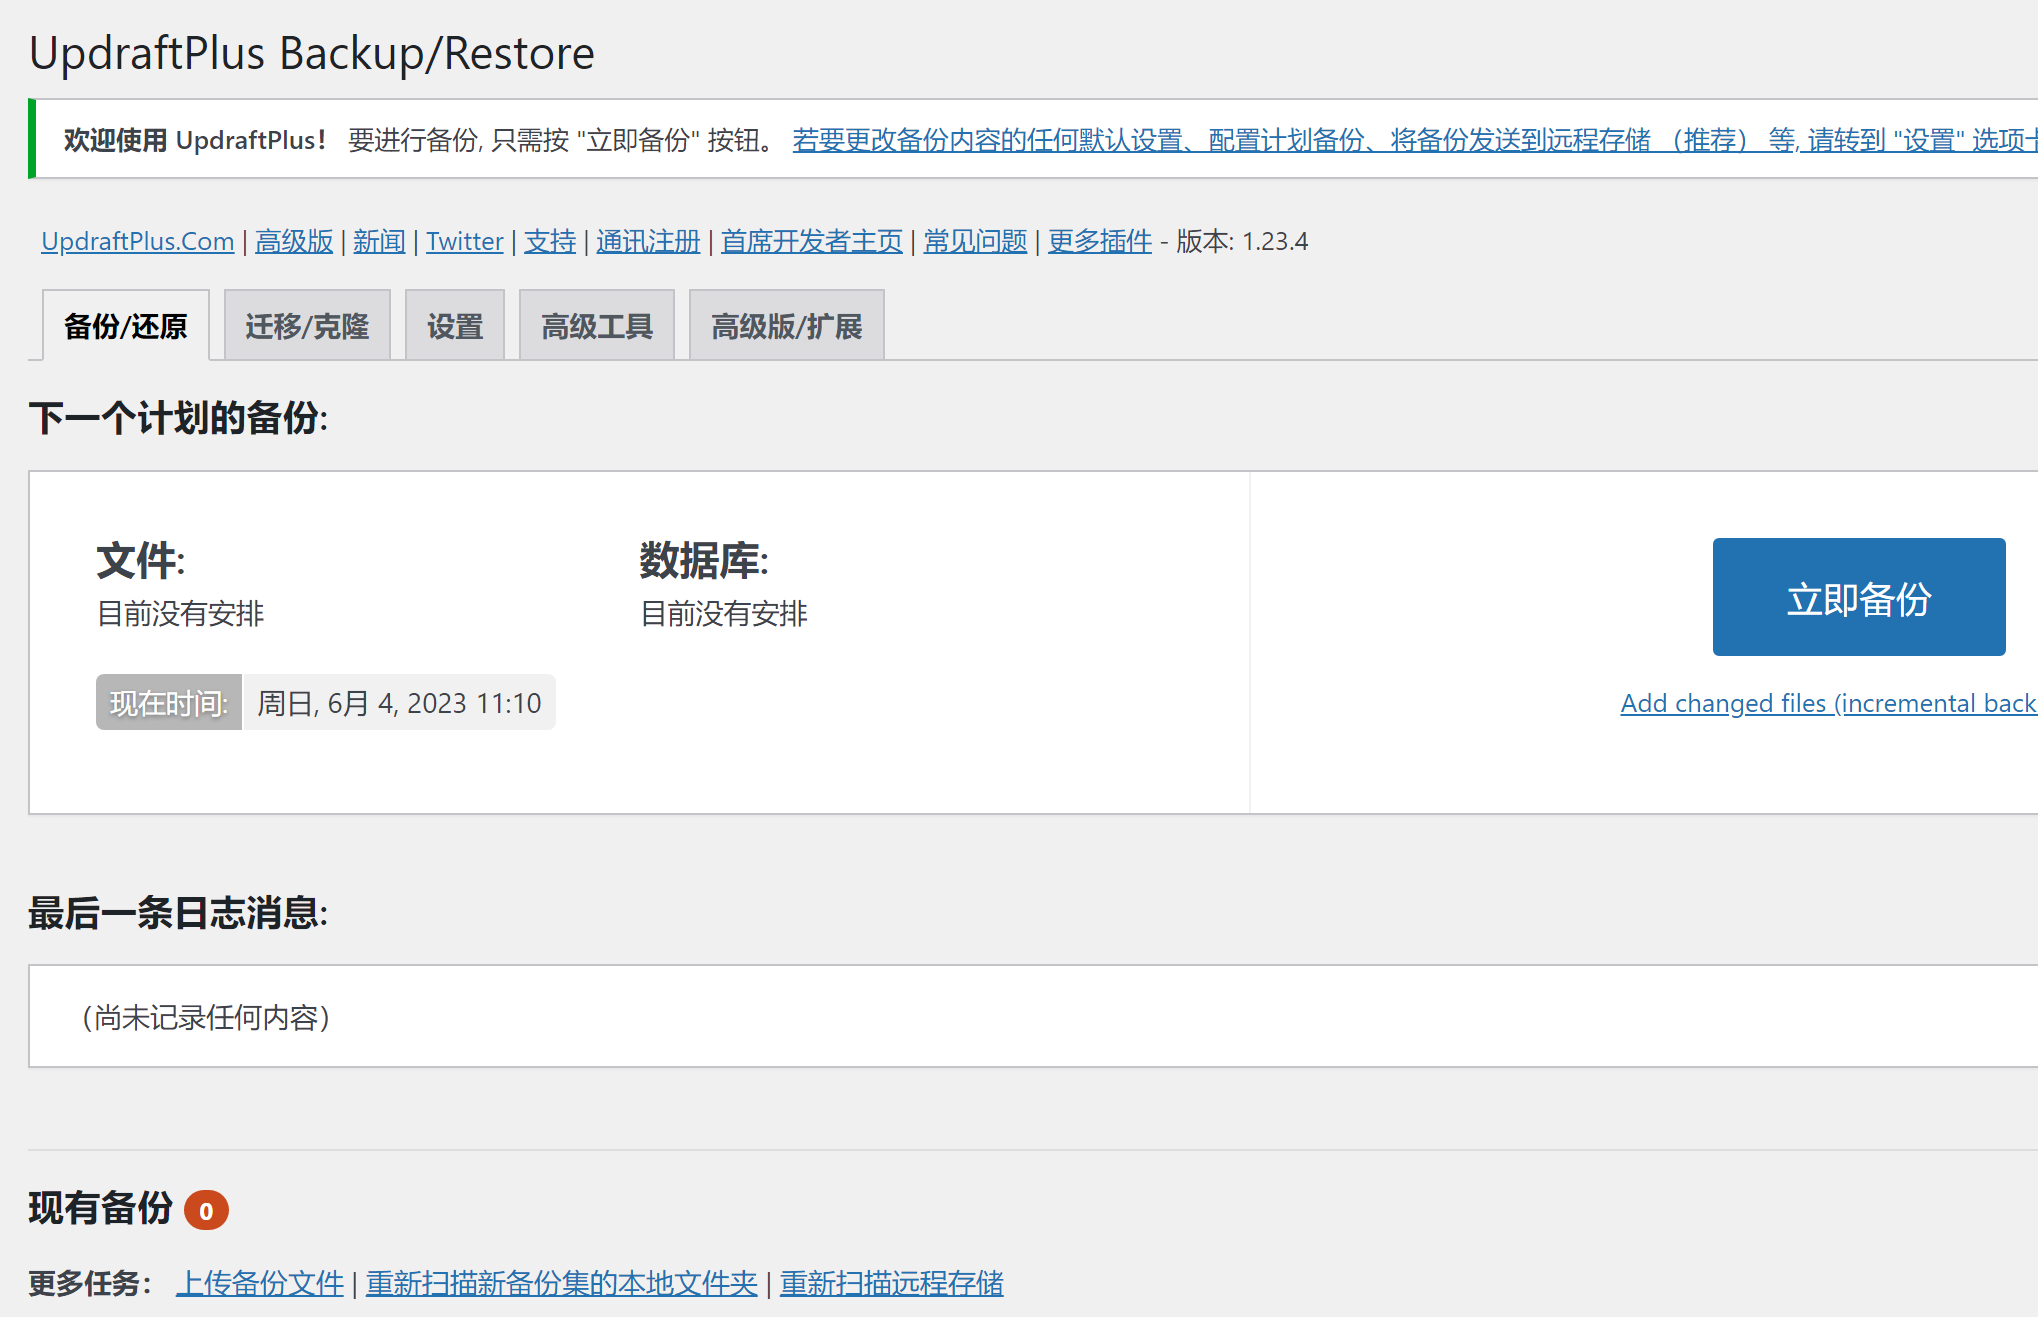Click 目前没有安排 under 数据库

pos(724,613)
